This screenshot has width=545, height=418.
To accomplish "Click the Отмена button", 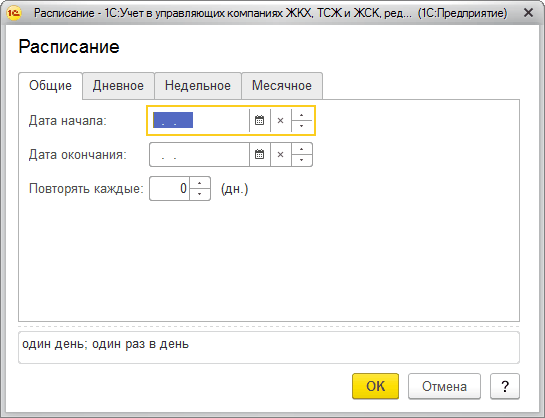I will click(444, 386).
